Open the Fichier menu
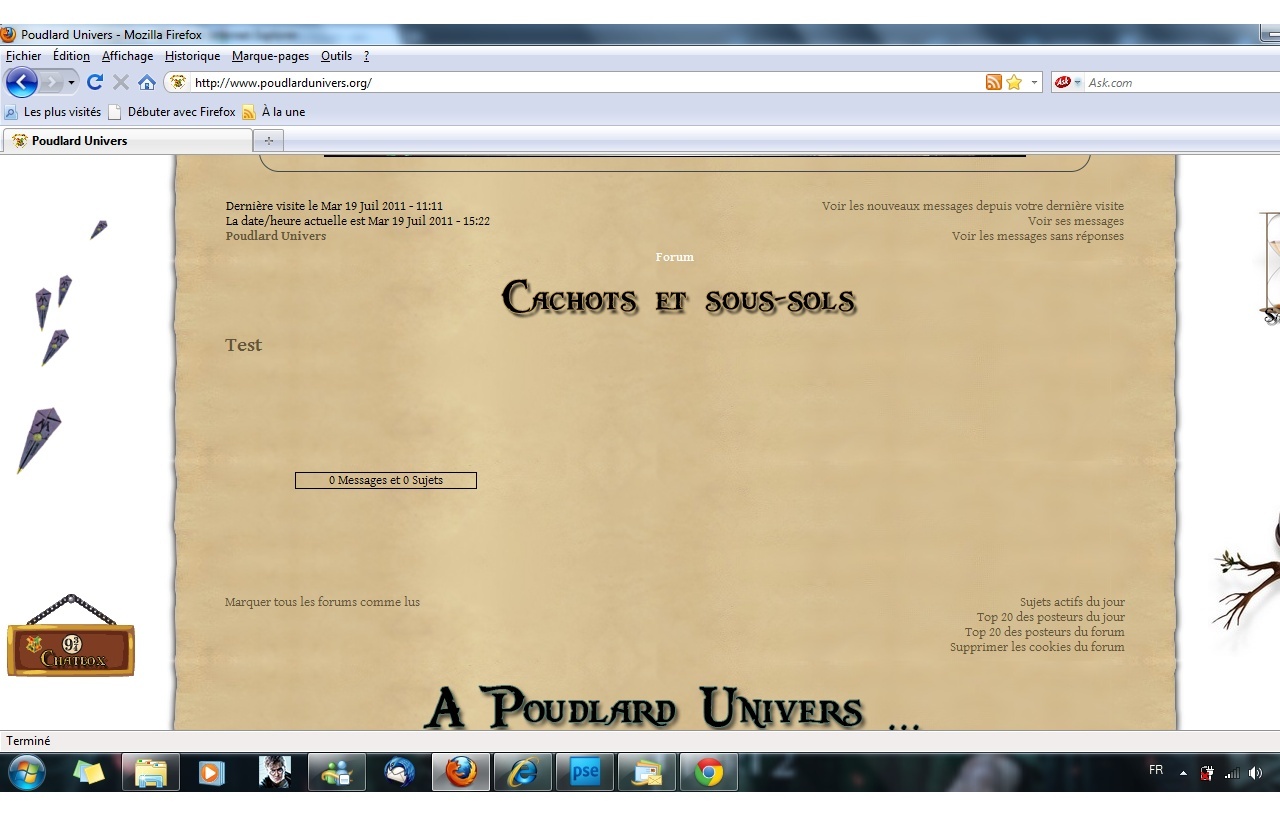Viewport: 1280px width, 827px height. point(23,56)
